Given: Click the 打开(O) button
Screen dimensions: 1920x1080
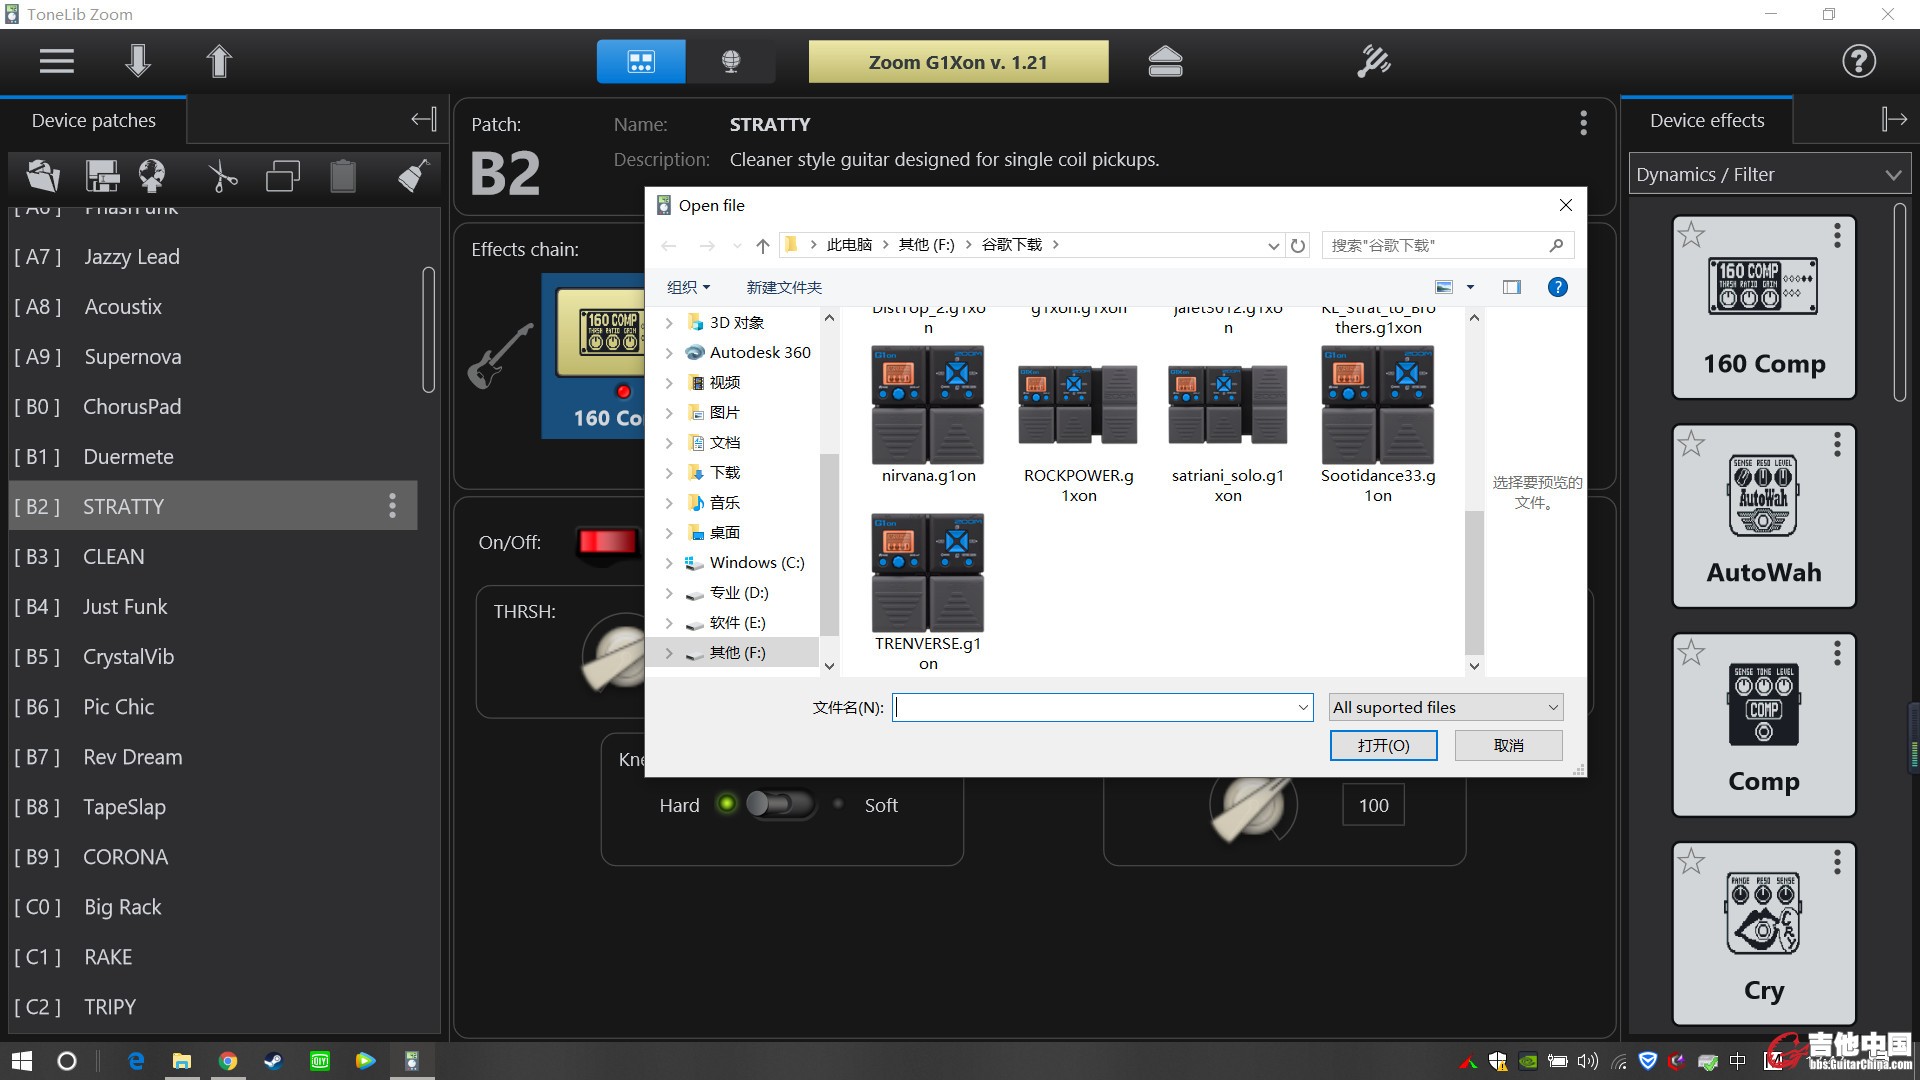Looking at the screenshot, I should [1383, 745].
